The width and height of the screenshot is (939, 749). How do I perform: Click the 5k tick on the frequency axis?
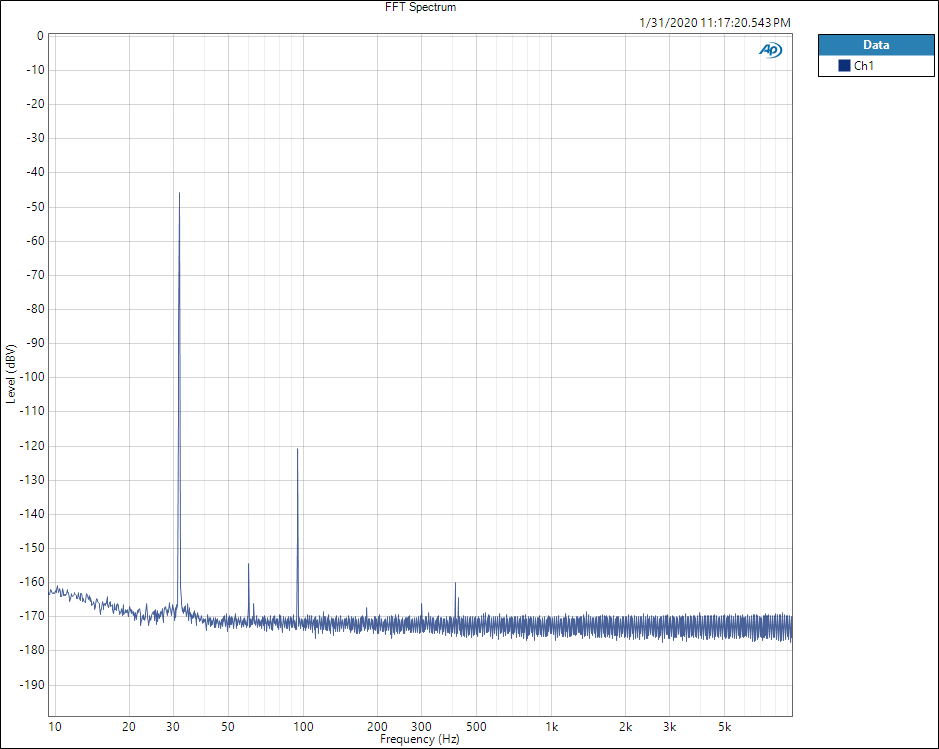click(x=725, y=727)
